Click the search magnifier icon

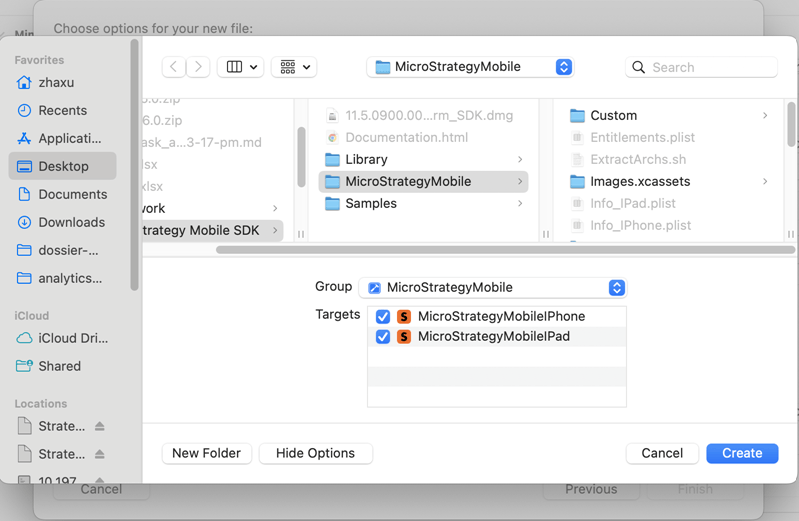point(639,67)
